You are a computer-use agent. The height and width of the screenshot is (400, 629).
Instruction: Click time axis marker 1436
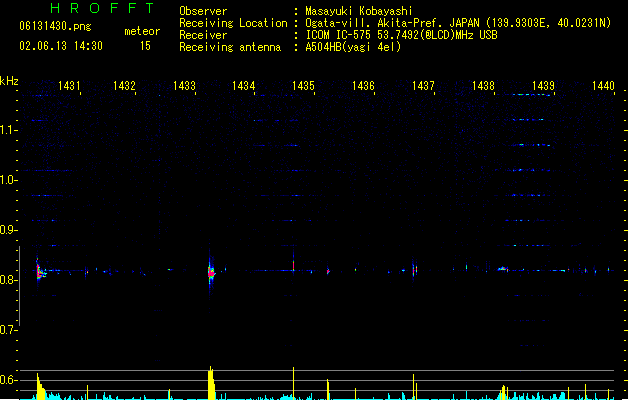(363, 85)
